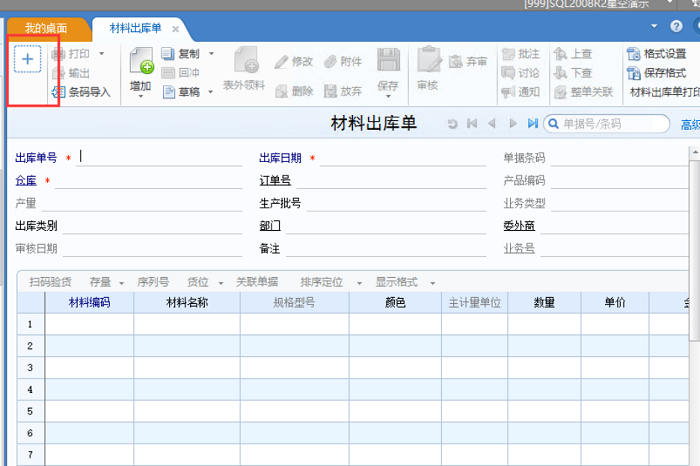Screen dimensions: 700x466
Task: Click the 委外商 link label
Action: click(519, 226)
